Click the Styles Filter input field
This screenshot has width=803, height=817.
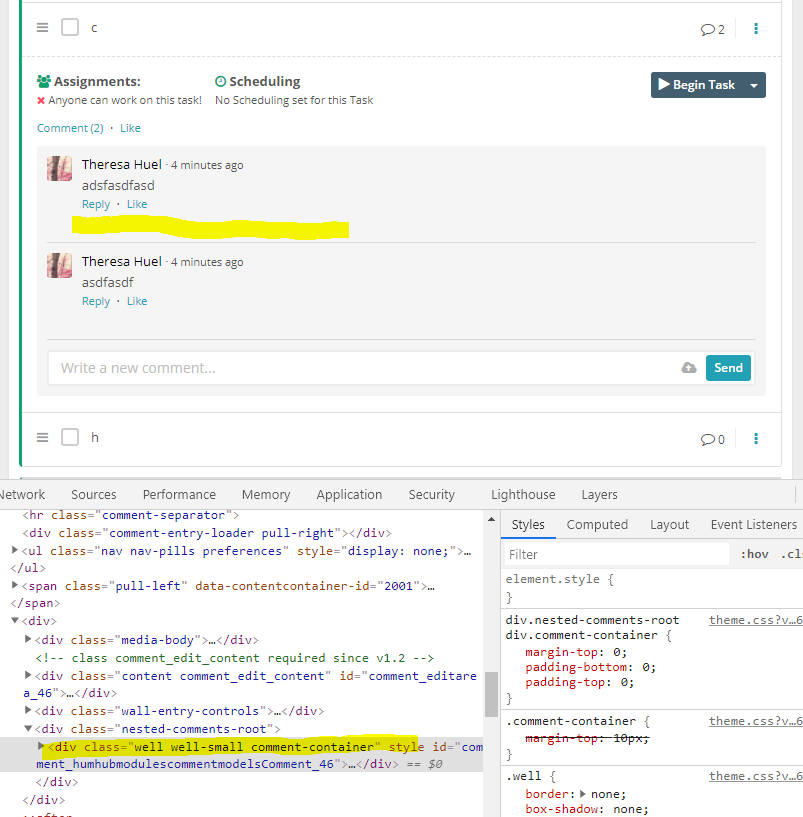pos(616,554)
